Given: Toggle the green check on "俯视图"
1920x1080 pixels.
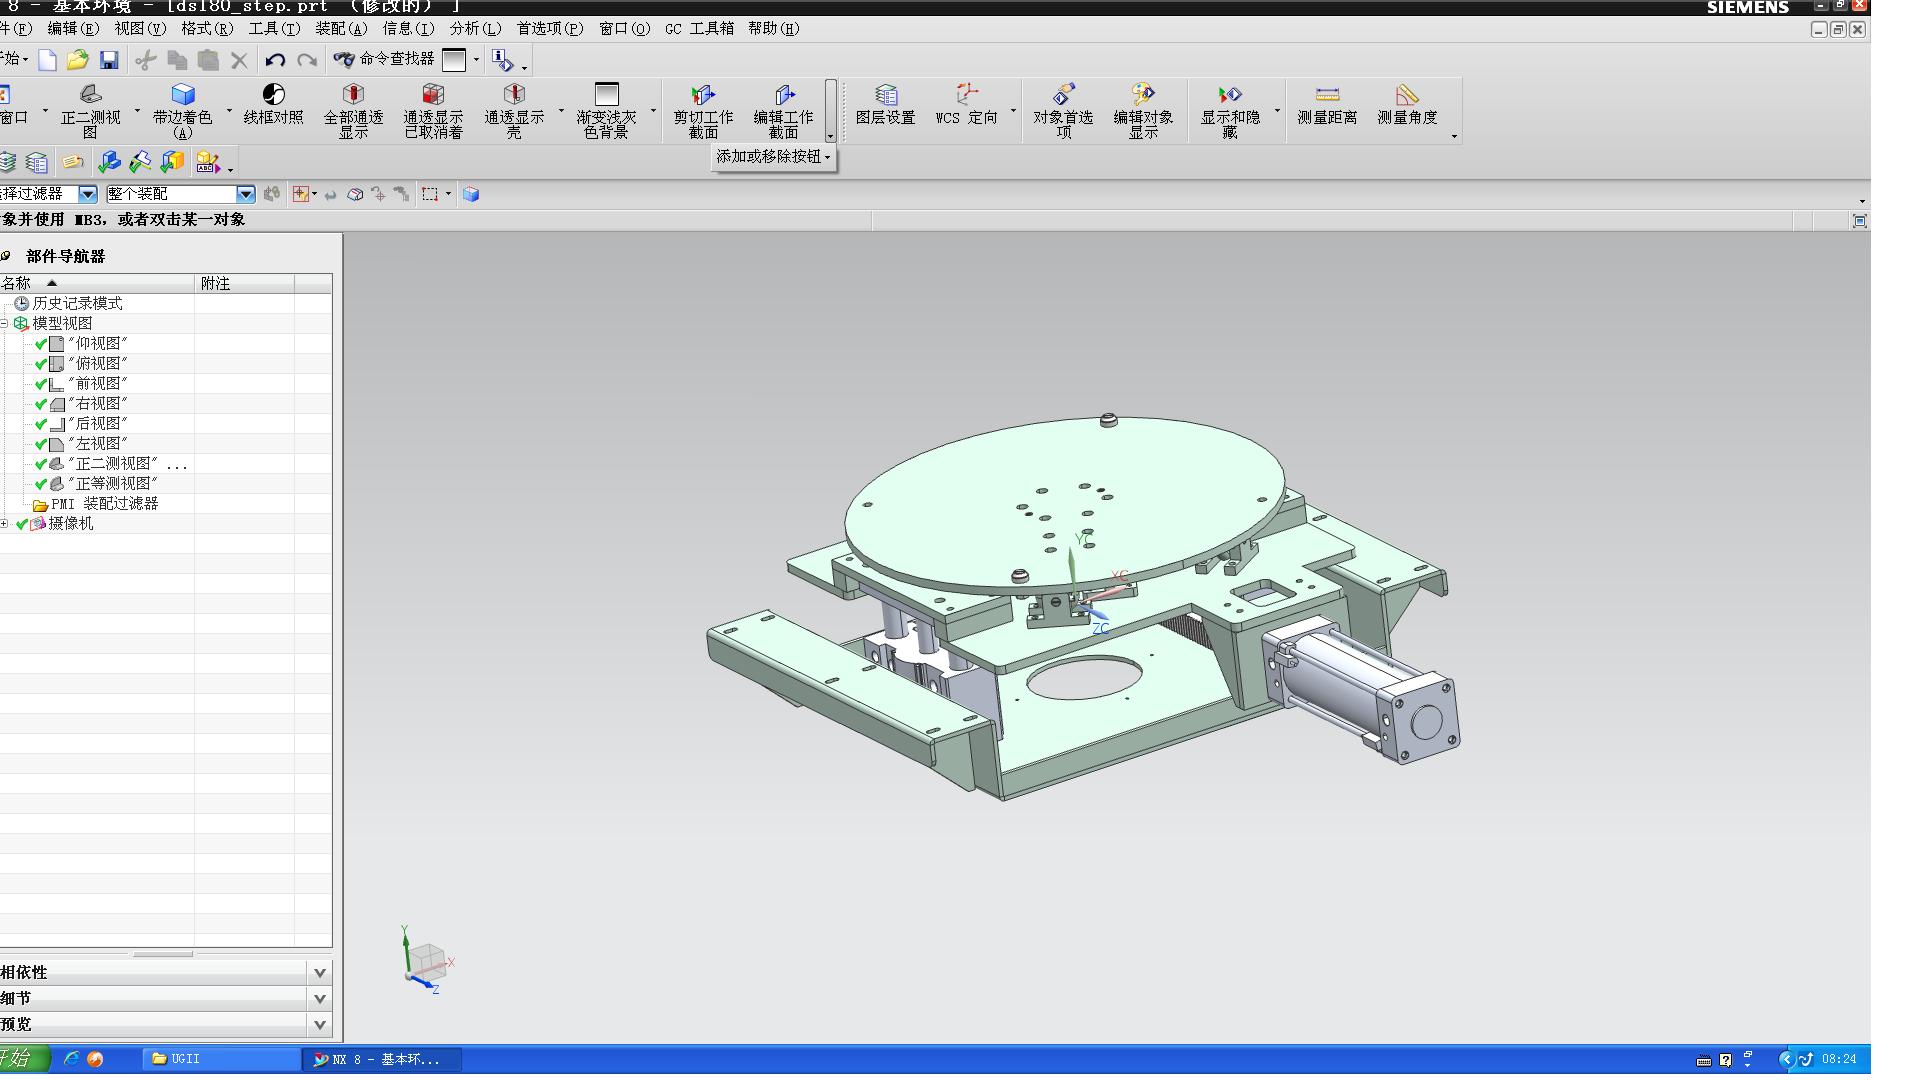Looking at the screenshot, I should point(41,364).
